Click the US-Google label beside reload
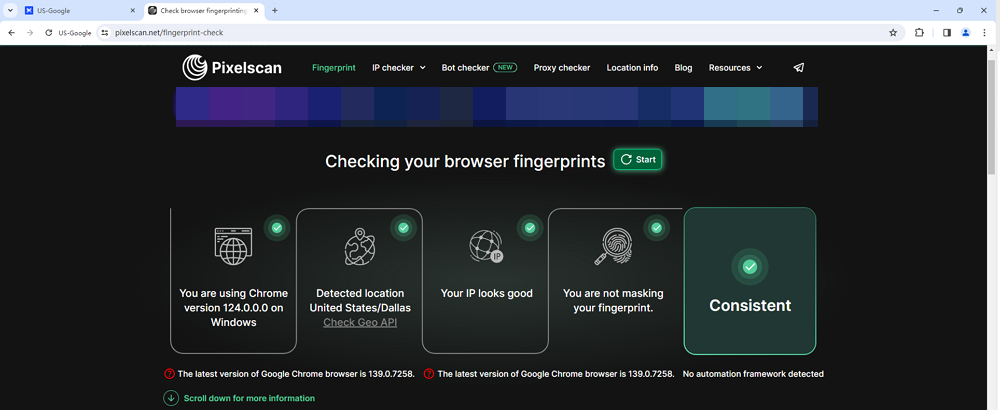This screenshot has height=410, width=1000. [x=75, y=33]
